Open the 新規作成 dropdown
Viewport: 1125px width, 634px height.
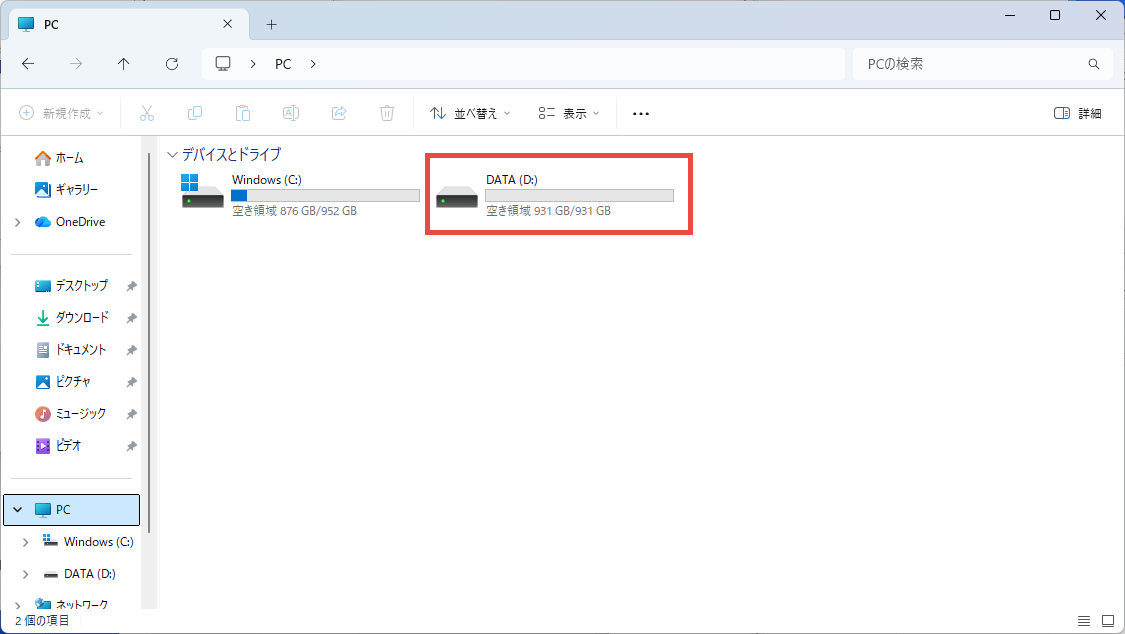61,113
